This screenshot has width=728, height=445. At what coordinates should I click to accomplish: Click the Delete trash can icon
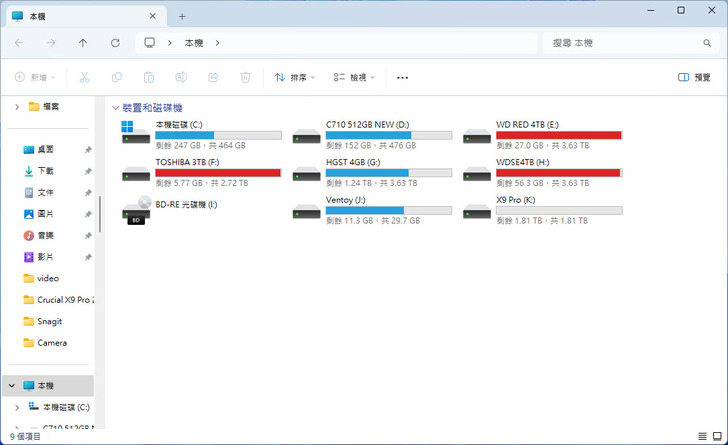tap(245, 77)
